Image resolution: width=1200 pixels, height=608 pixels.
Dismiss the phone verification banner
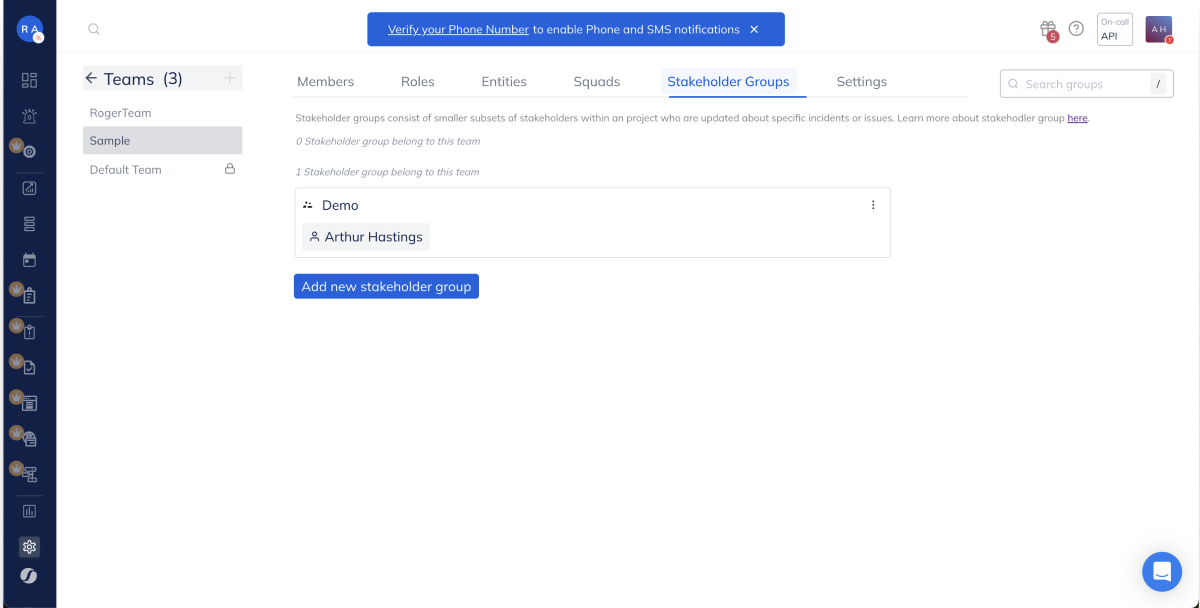click(754, 29)
